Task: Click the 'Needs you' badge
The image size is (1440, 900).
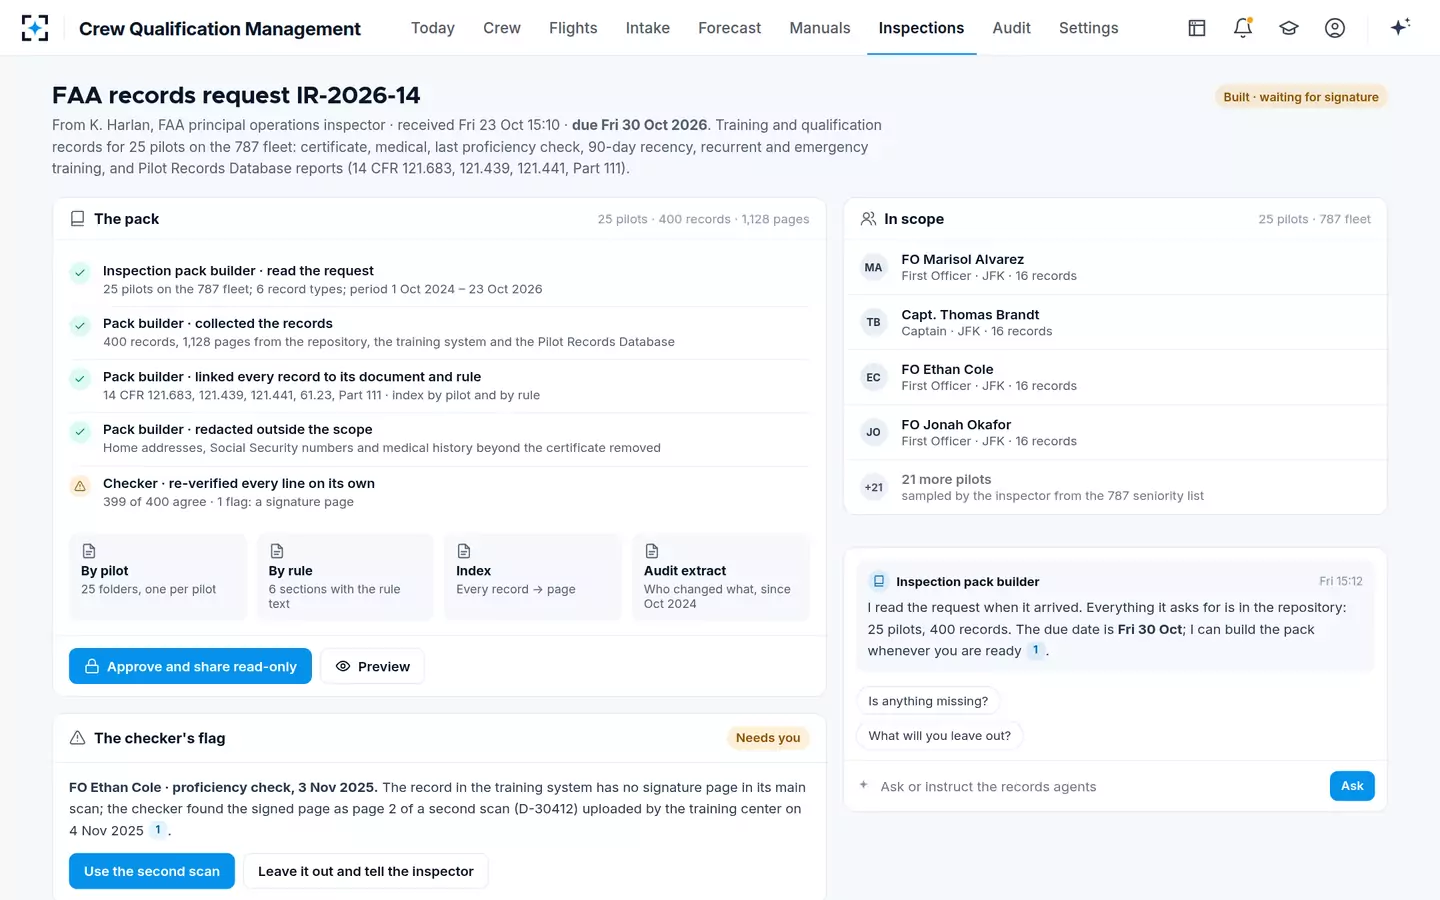Action: click(x=768, y=738)
